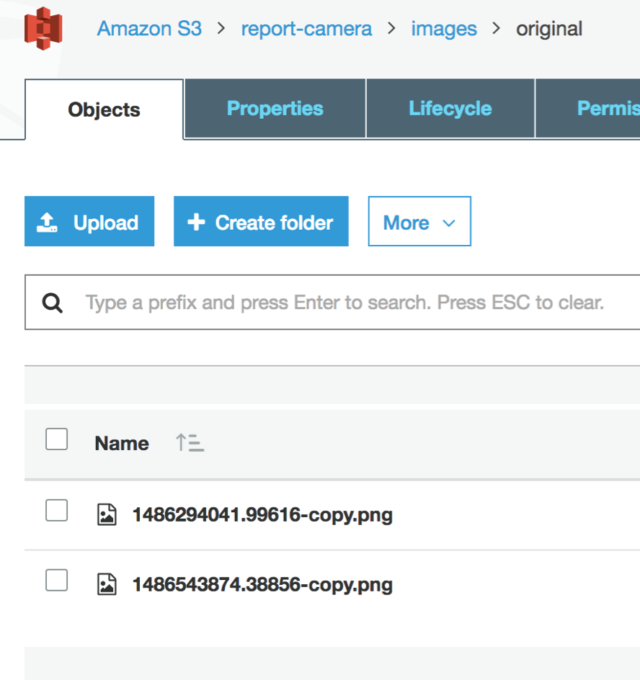Check the box for 1486543874.38856-copy.png

click(56, 580)
